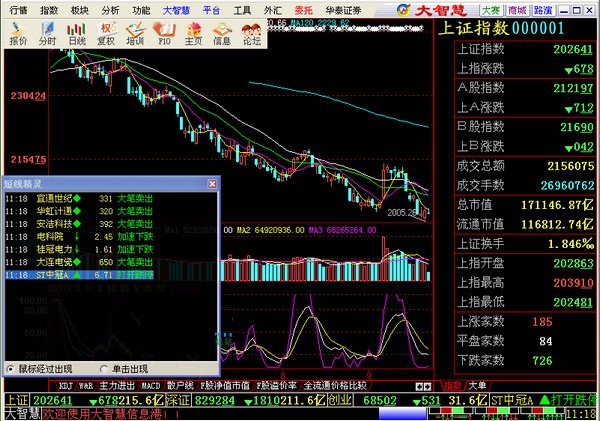Toggle the 复权 price adjustment icon
This screenshot has width=600, height=421.
(106, 34)
